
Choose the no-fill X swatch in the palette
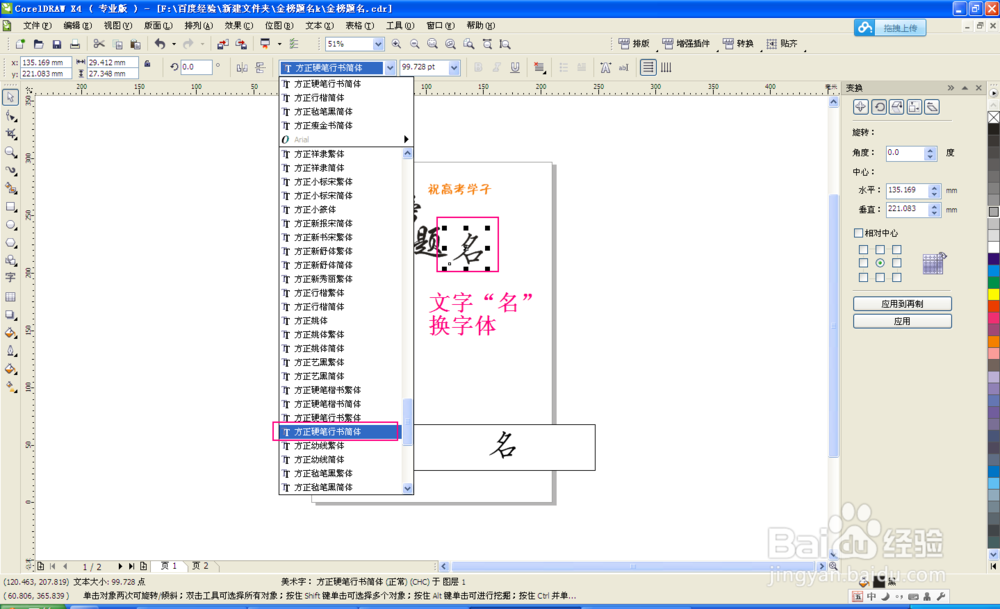pos(994,117)
